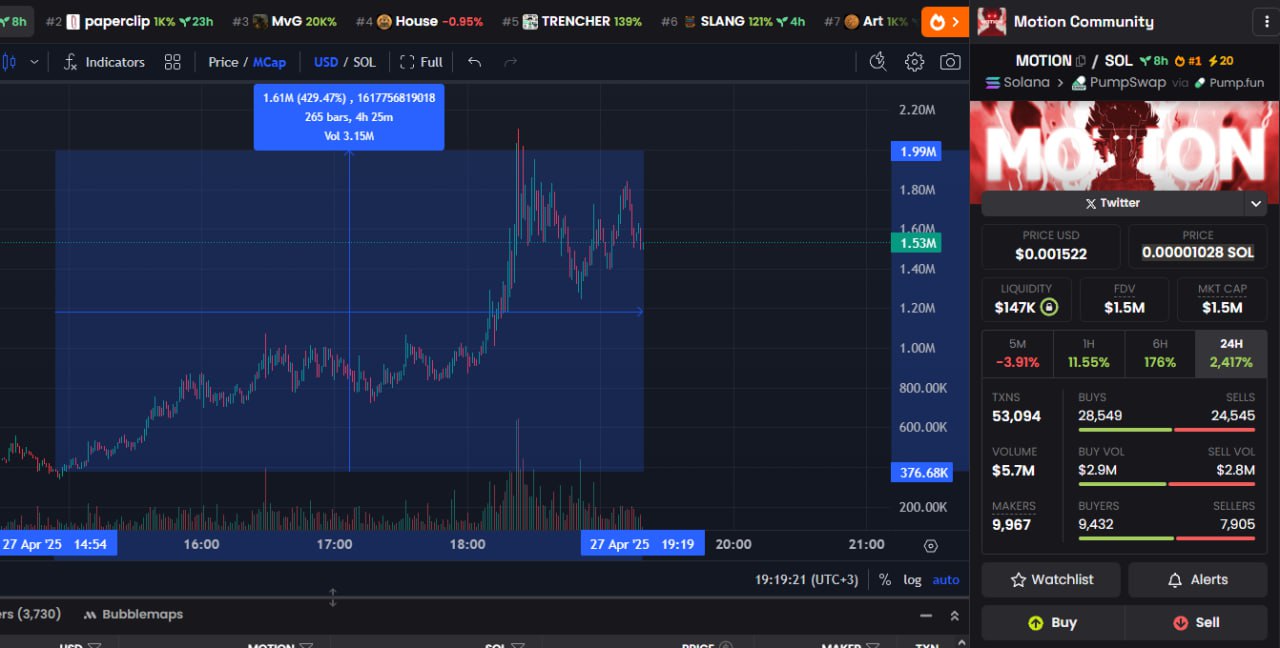Click the MAKERS count 9,967
Viewport: 1280px width, 648px height.
1011,525
